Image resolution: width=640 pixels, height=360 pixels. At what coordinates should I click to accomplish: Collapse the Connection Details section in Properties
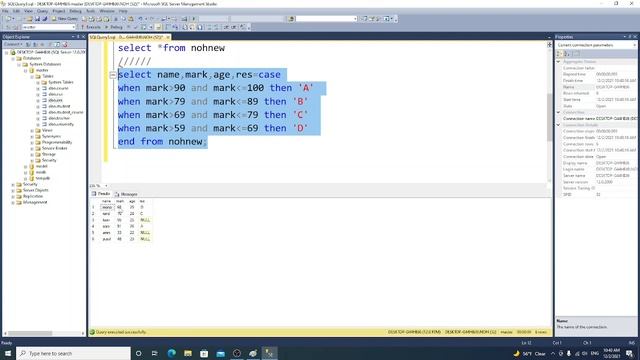(x=558, y=125)
